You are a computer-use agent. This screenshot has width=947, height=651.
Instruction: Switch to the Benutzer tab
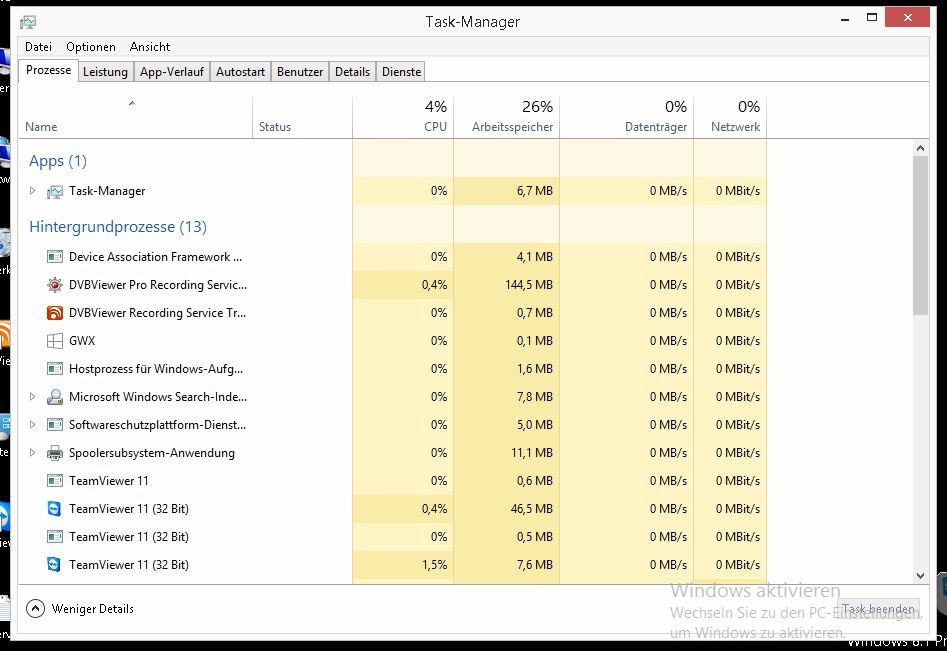coord(300,72)
